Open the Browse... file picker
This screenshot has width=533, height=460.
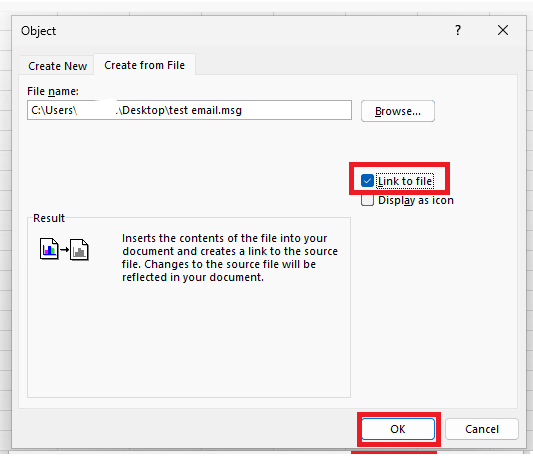(397, 111)
